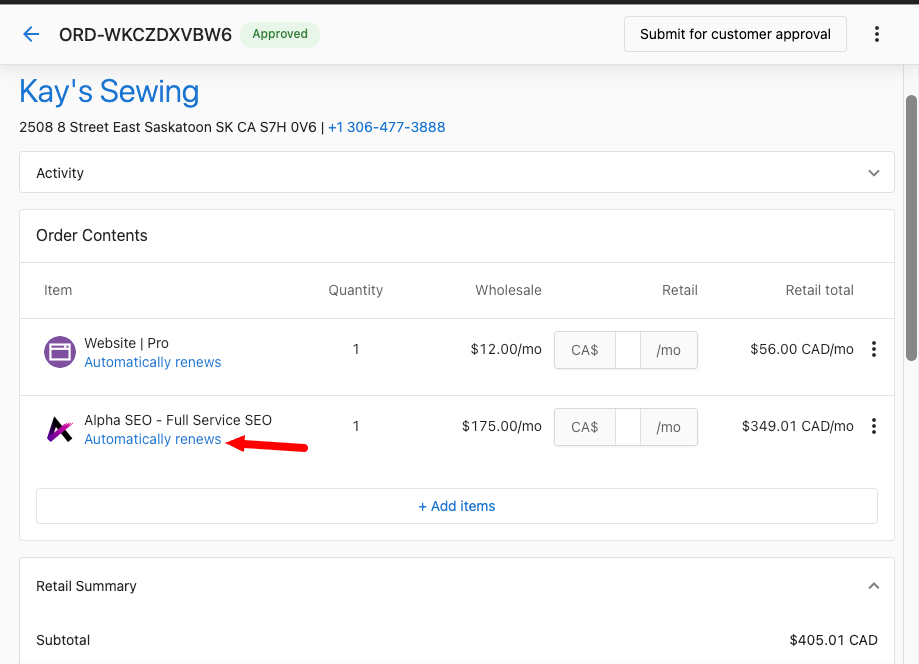Click the + Add items button
This screenshot has width=919, height=664.
(457, 506)
